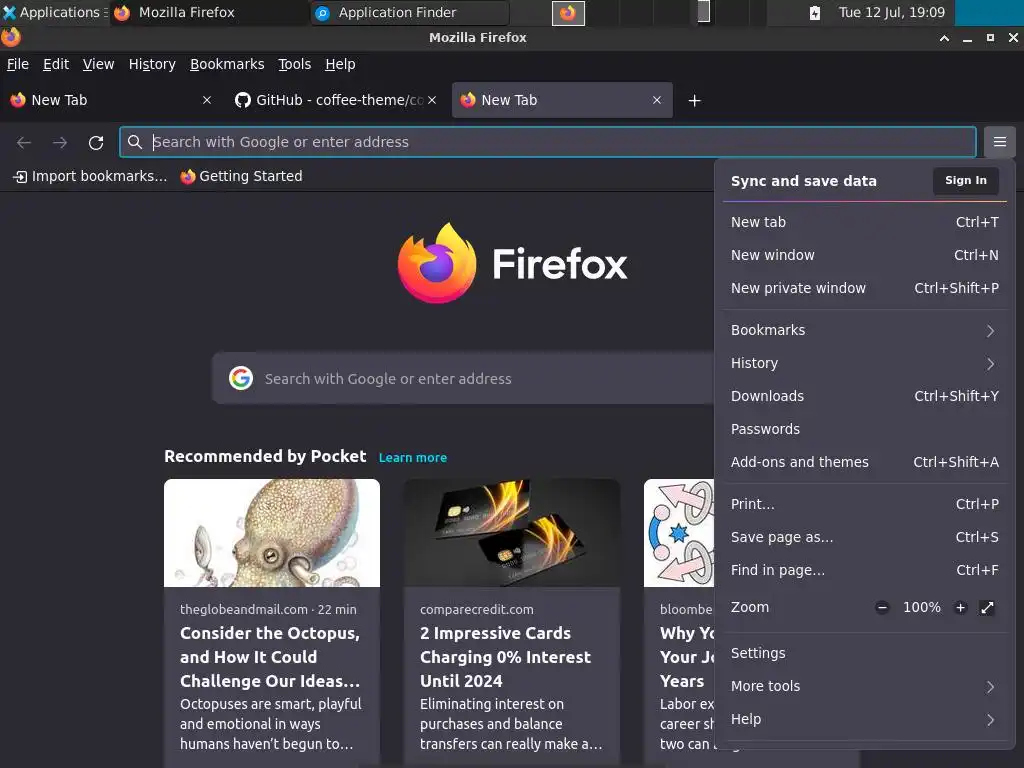
Task: Open a new tab with plus button
Action: pos(694,101)
